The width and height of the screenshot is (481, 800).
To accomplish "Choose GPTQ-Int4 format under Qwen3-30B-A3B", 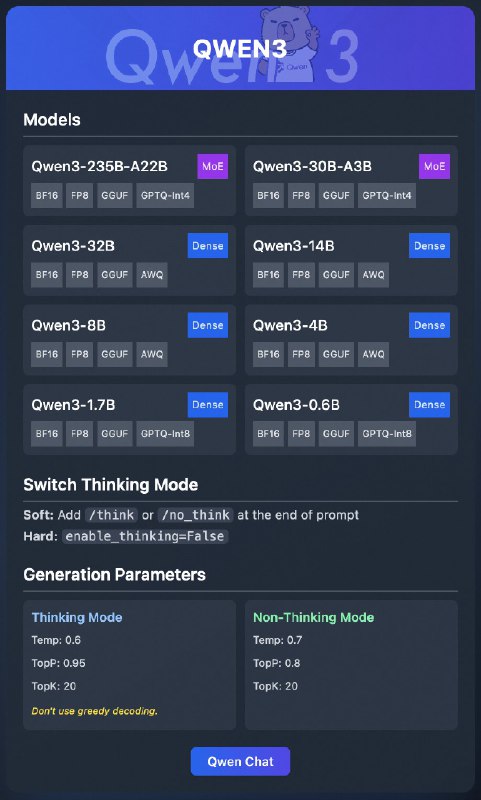I will [387, 195].
